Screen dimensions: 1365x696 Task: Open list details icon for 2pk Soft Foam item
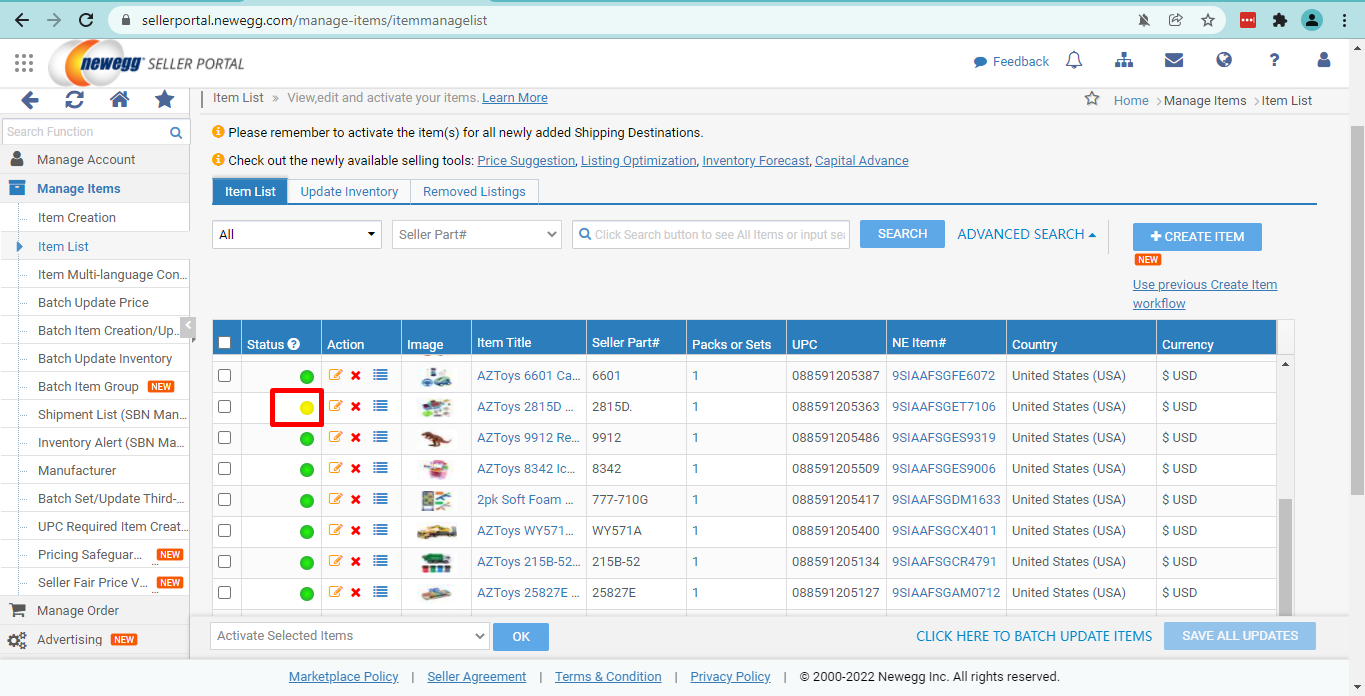(x=380, y=499)
